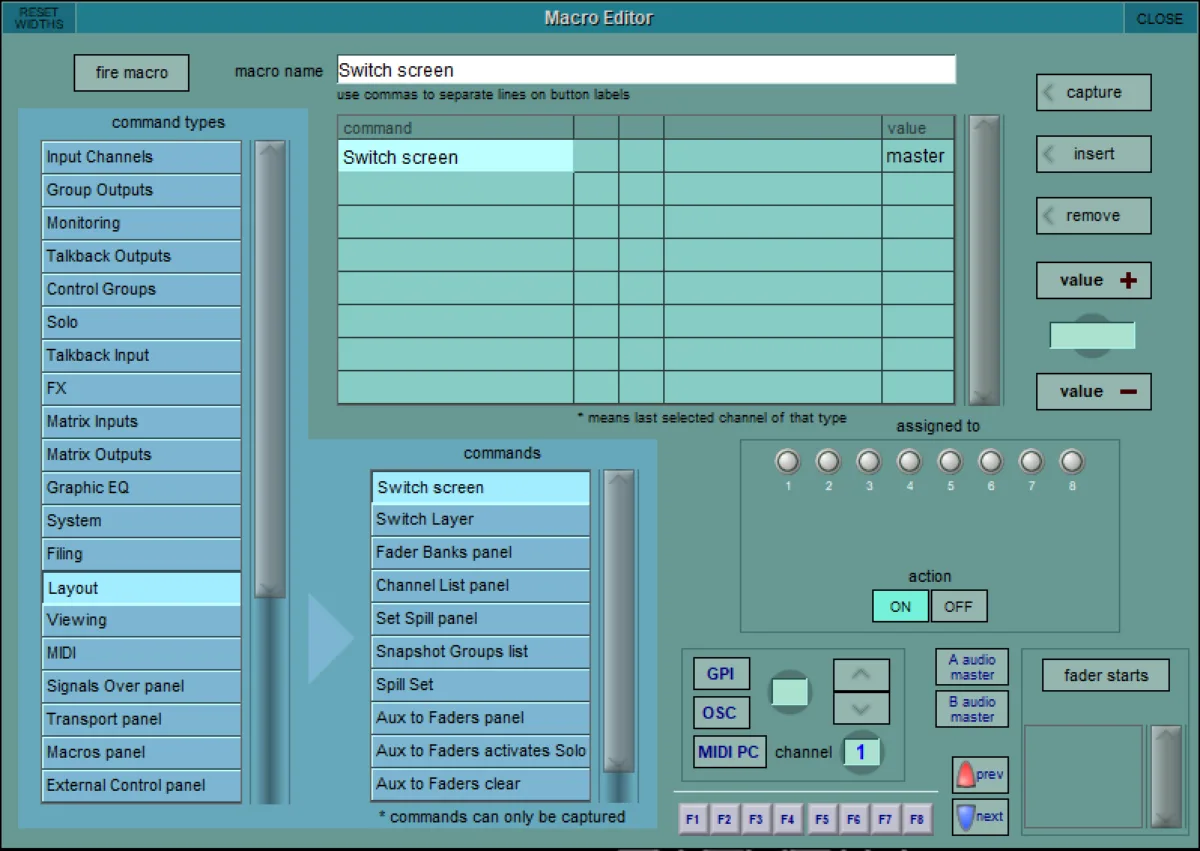
Task: Click the GPI up arrow stepper
Action: click(861, 675)
